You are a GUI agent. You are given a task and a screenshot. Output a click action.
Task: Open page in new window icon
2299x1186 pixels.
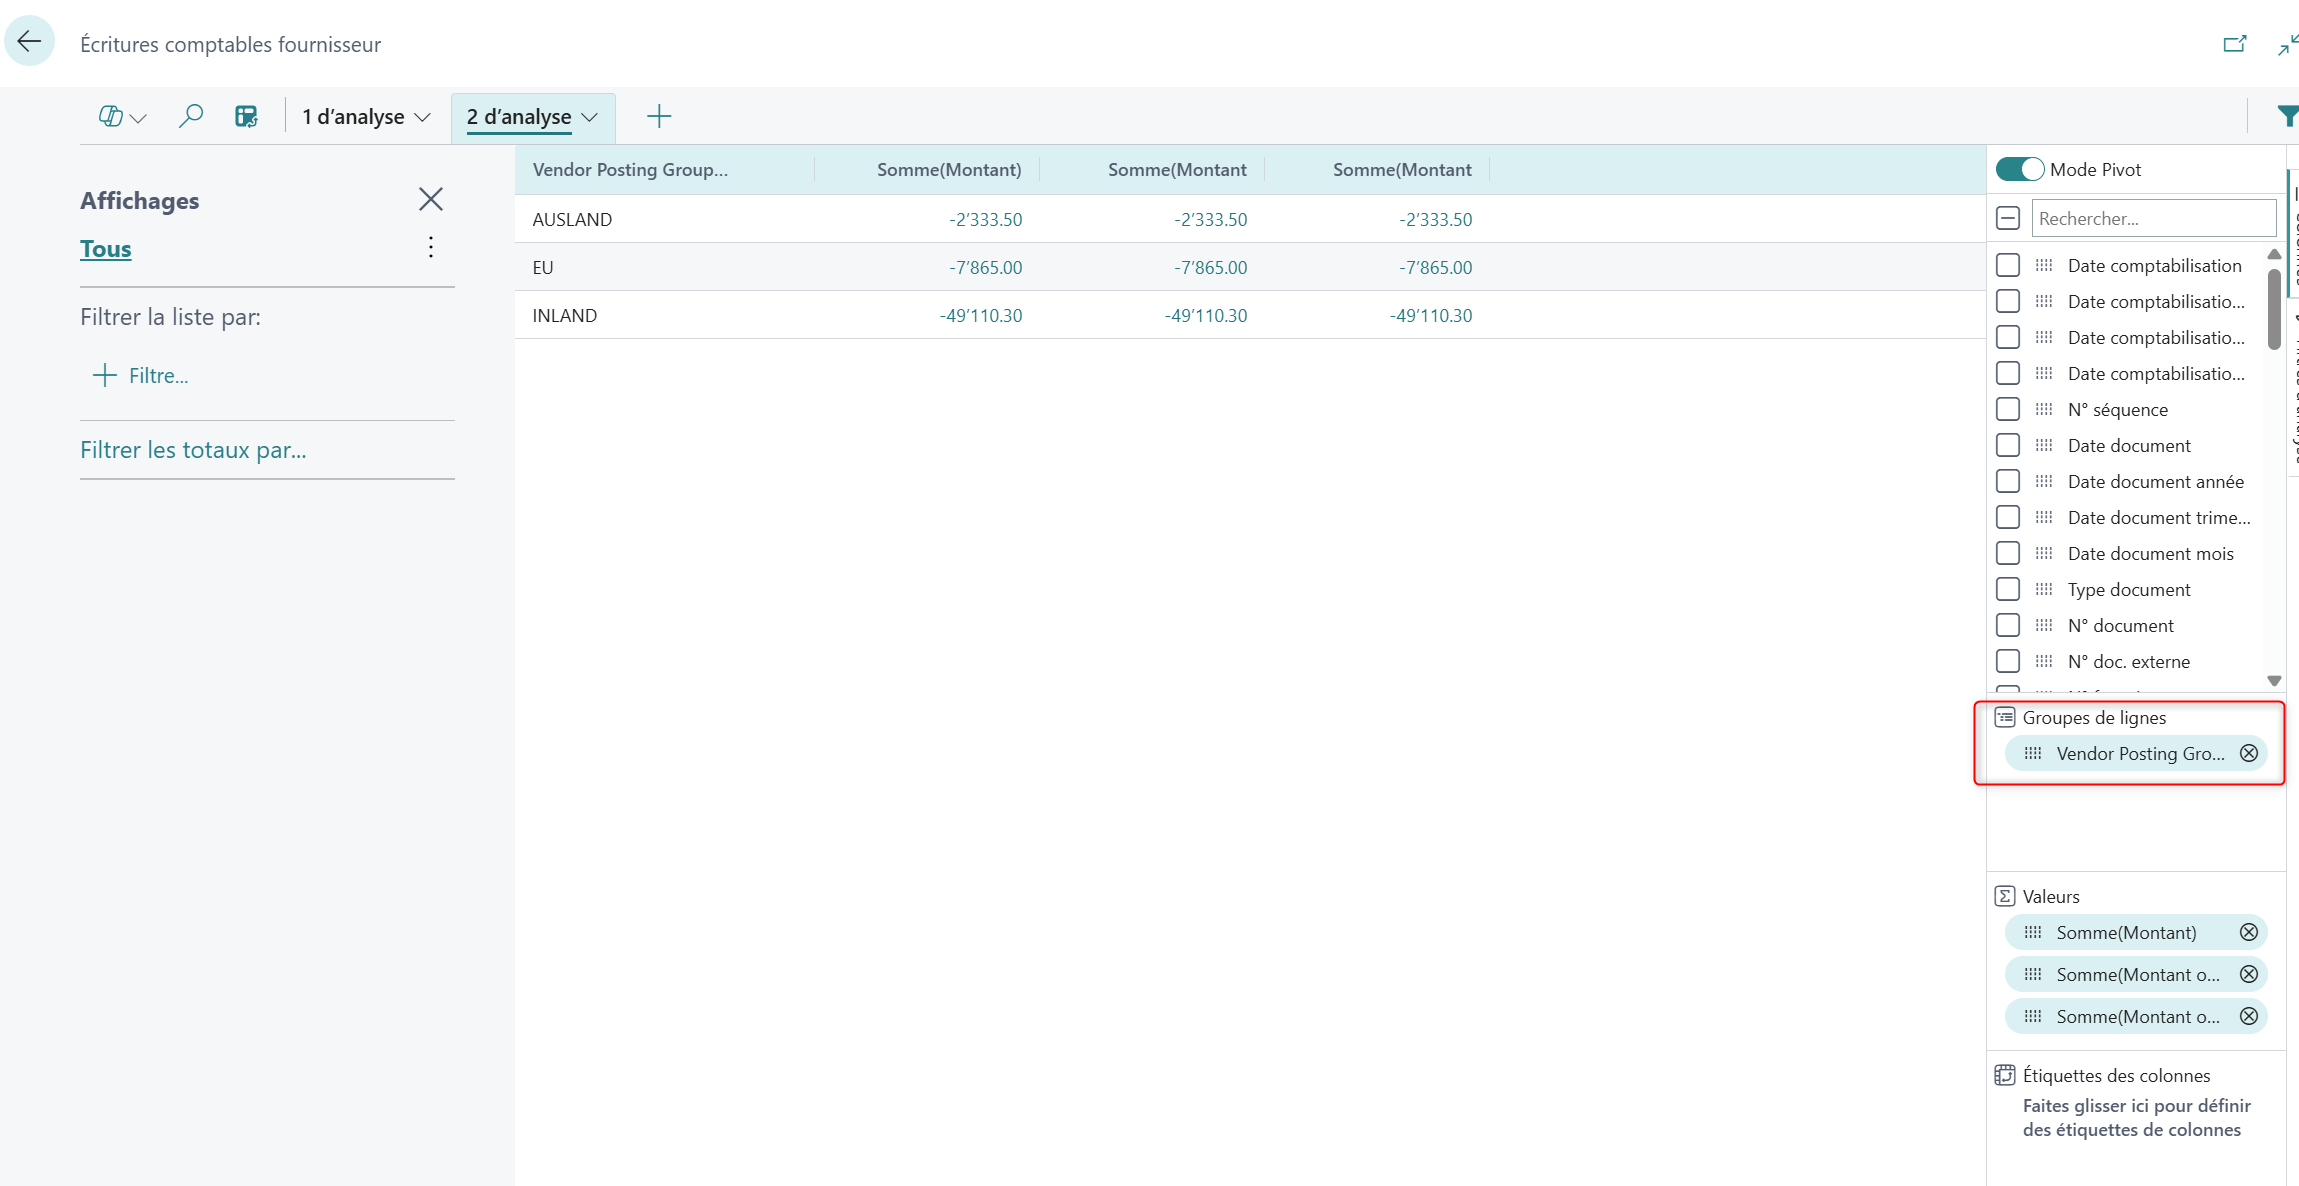click(2234, 44)
